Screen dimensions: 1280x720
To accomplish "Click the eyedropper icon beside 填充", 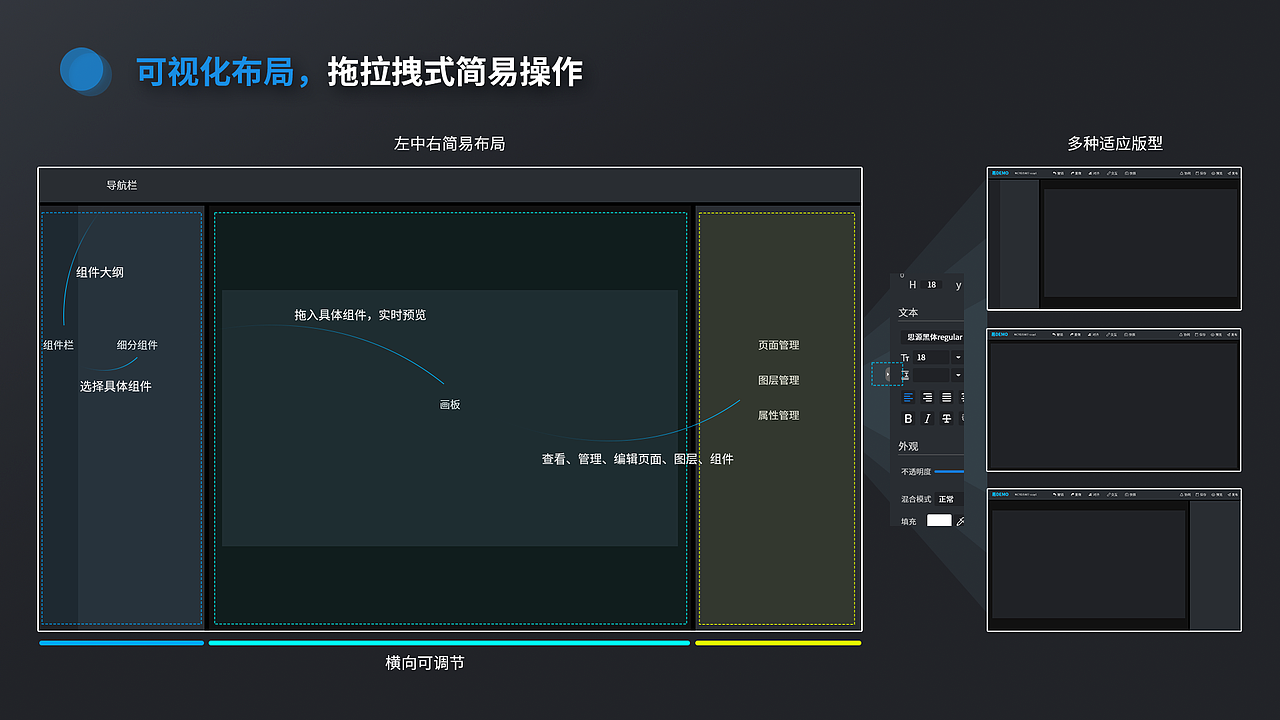I will (962, 520).
